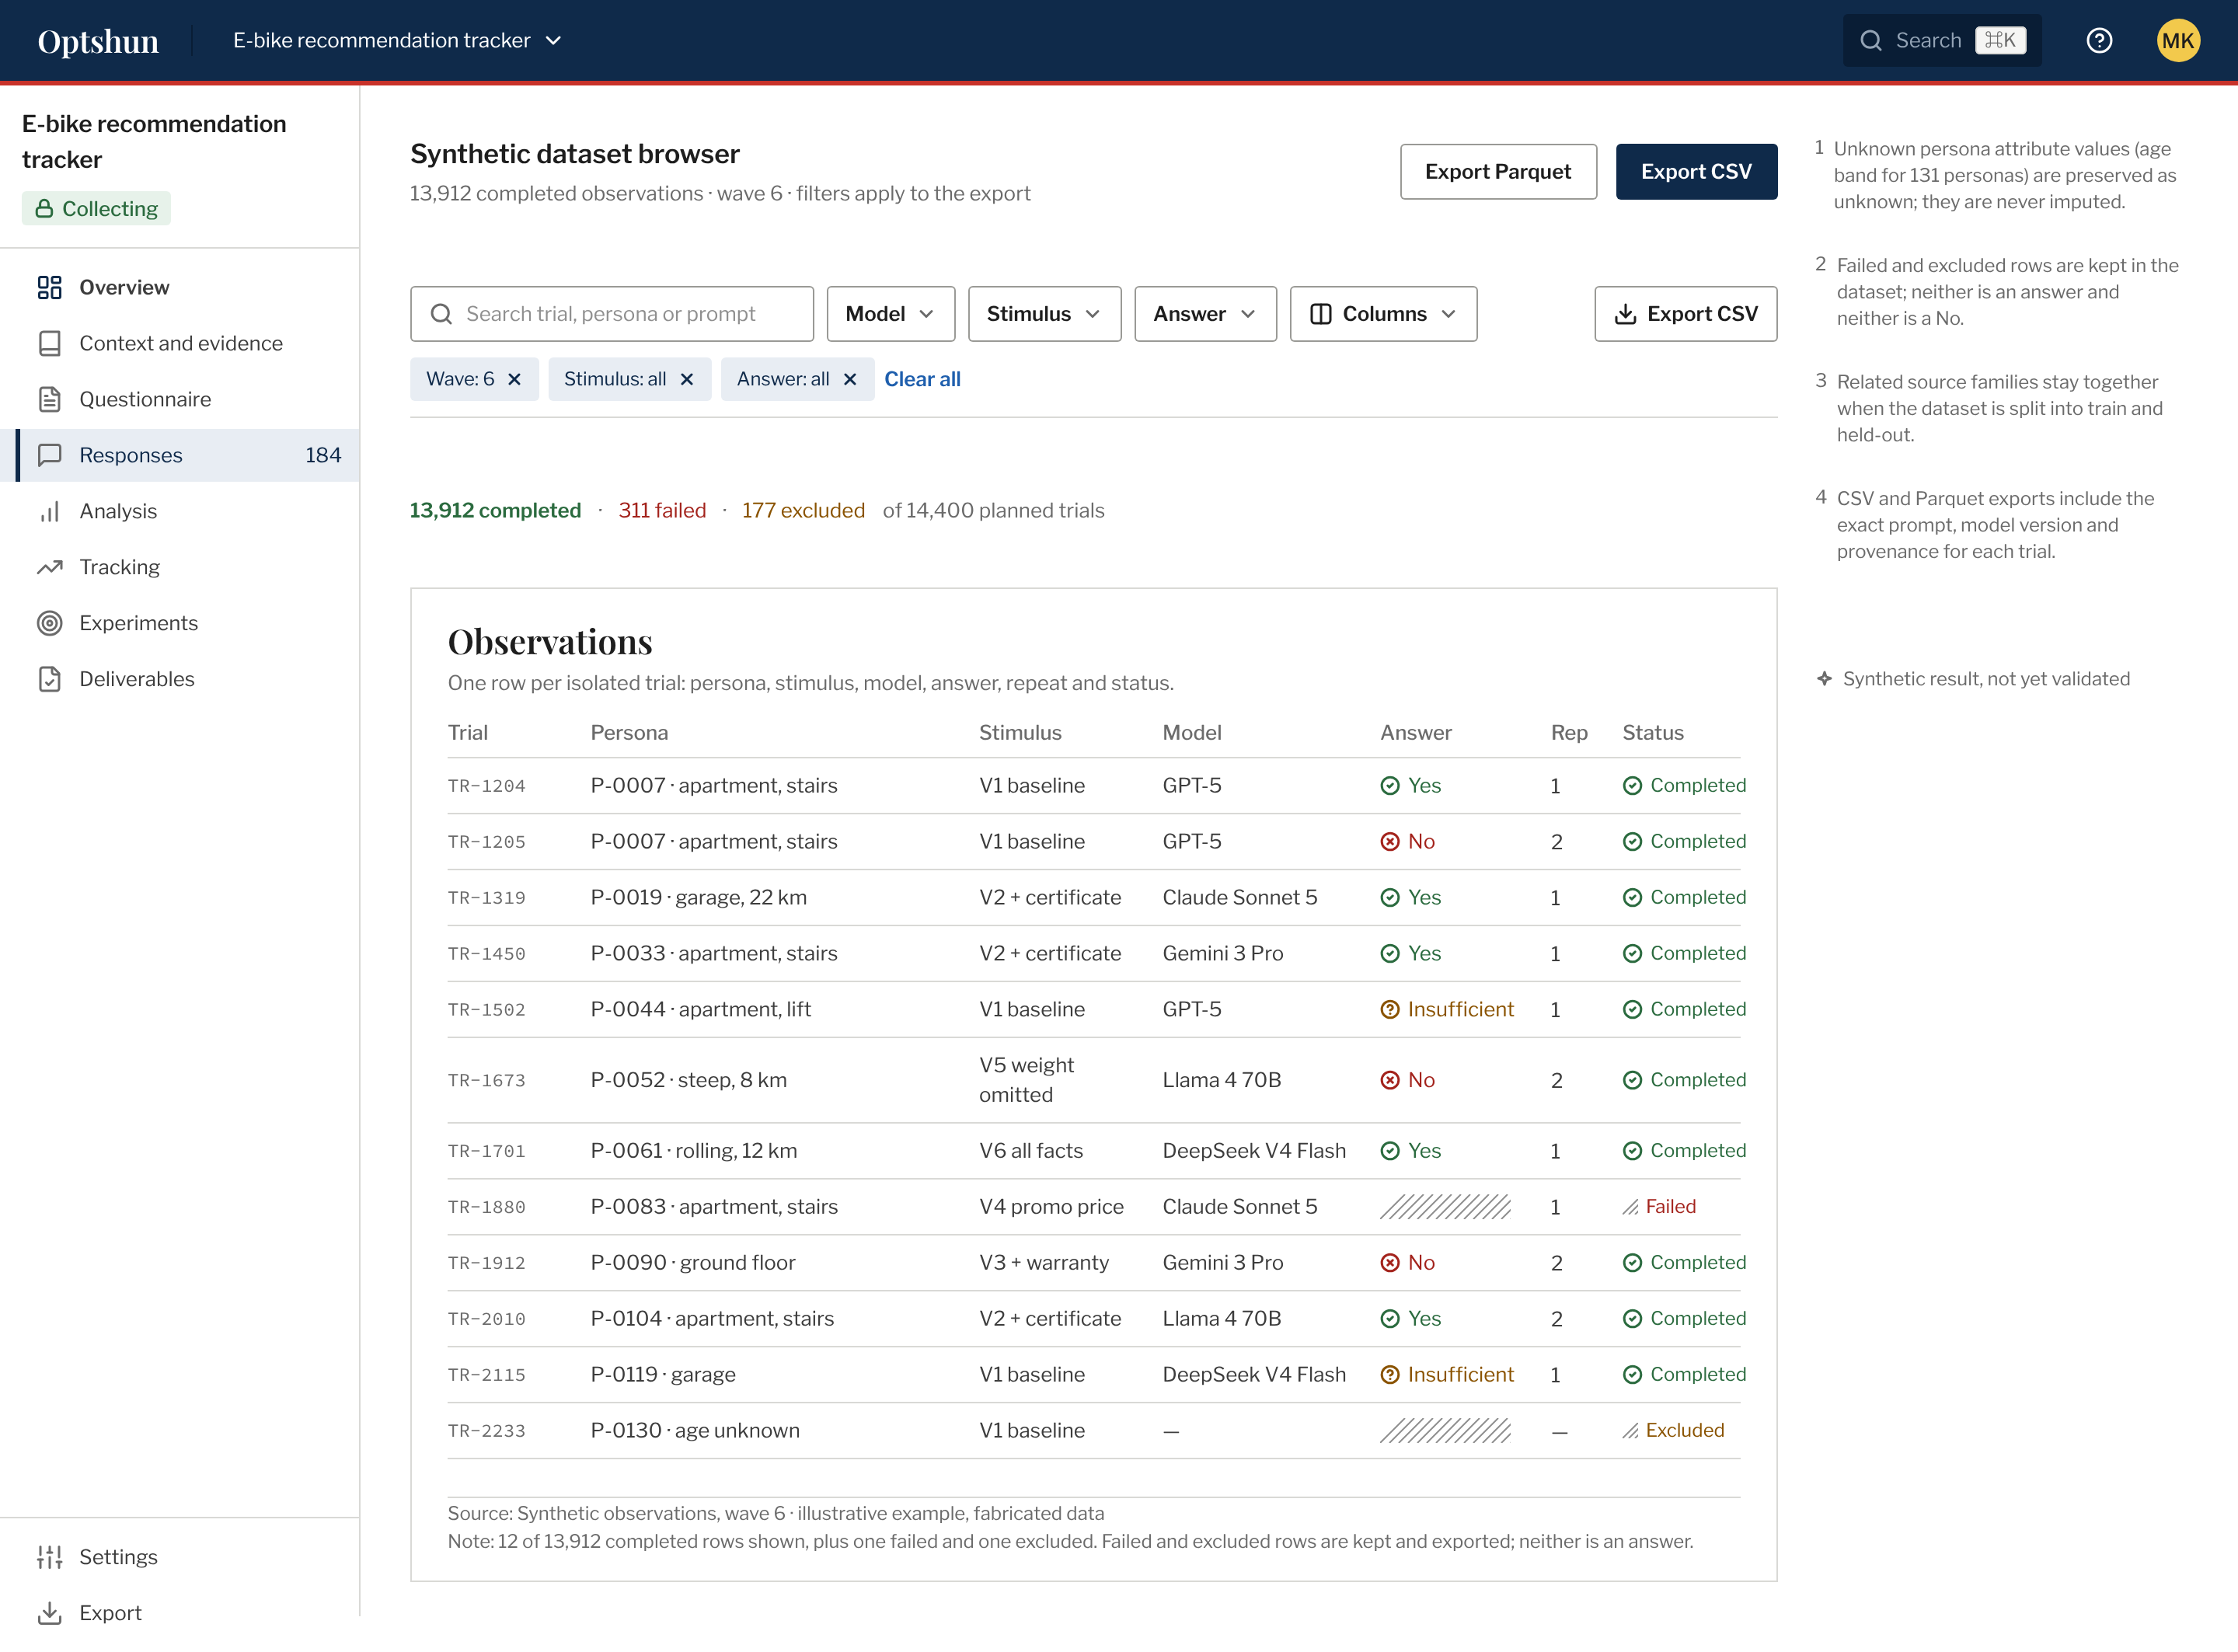Open the MK user avatar

click(x=2177, y=40)
